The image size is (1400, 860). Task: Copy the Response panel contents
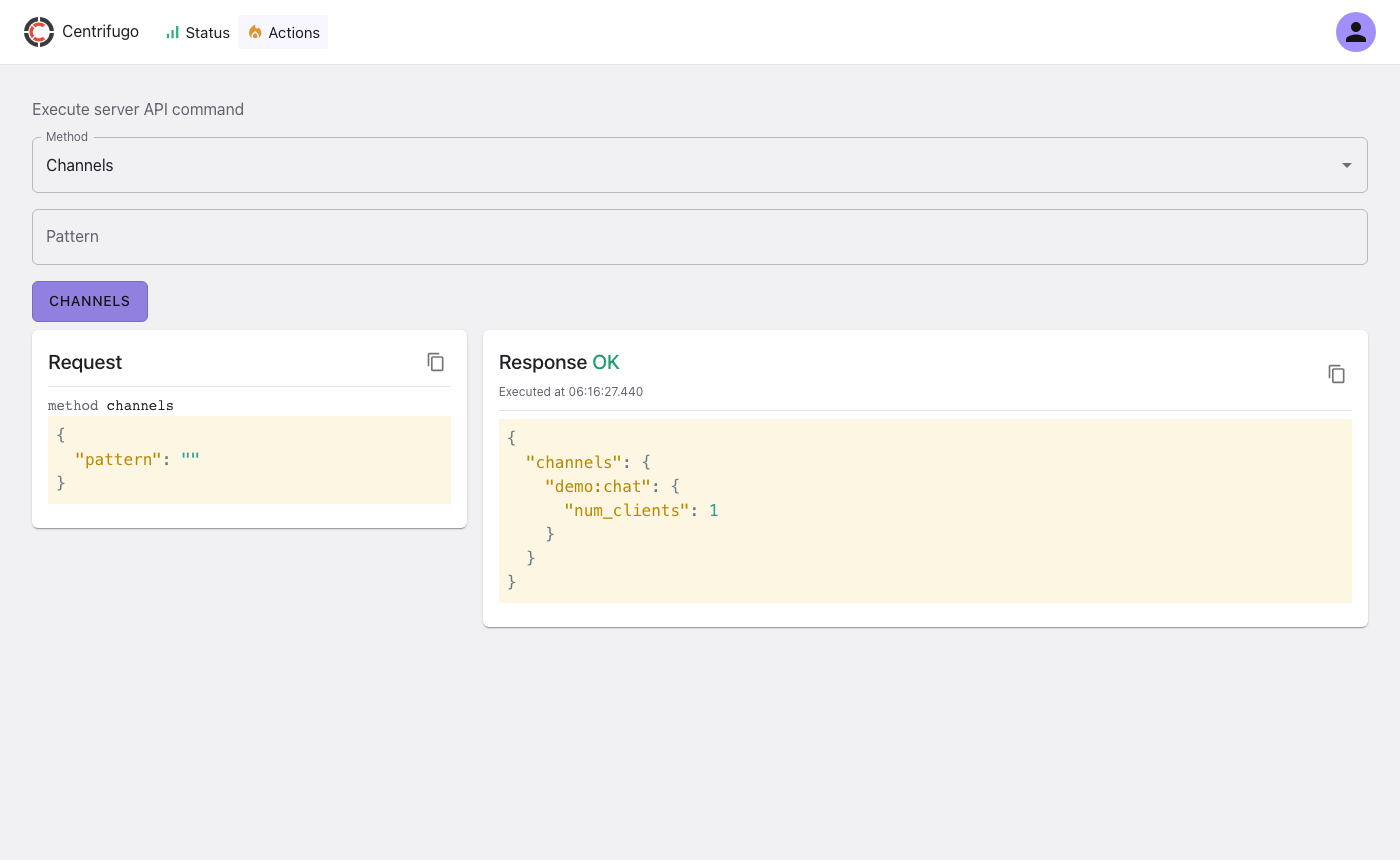tap(1337, 374)
